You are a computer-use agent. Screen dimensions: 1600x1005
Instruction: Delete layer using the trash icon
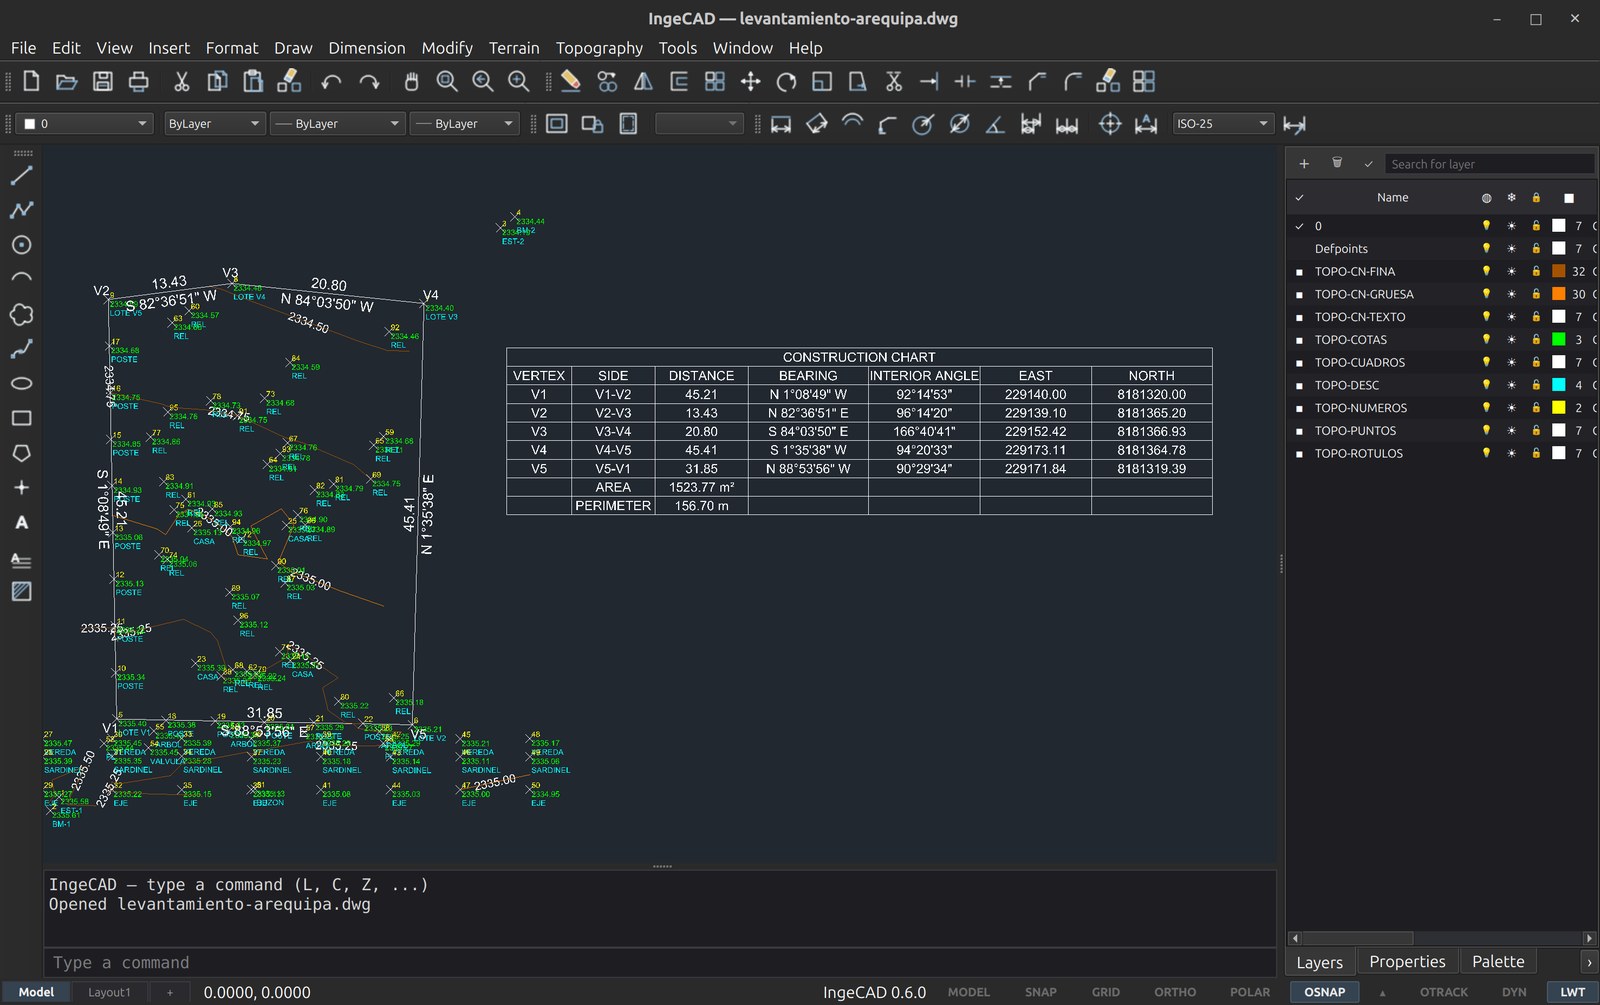tap(1337, 163)
